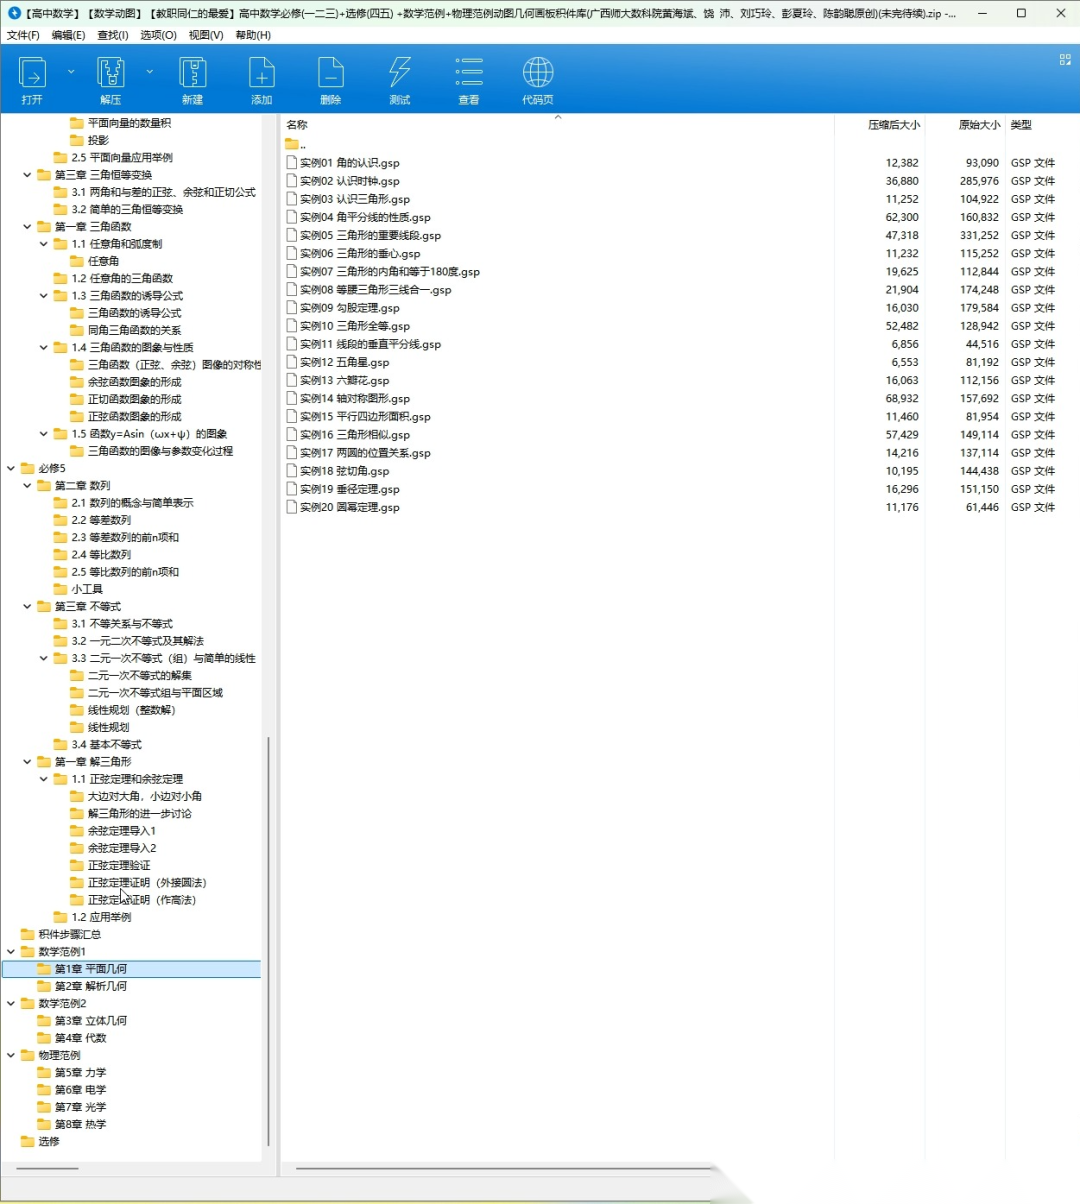
Task: Sort by the 名称 column header
Action: pos(297,125)
